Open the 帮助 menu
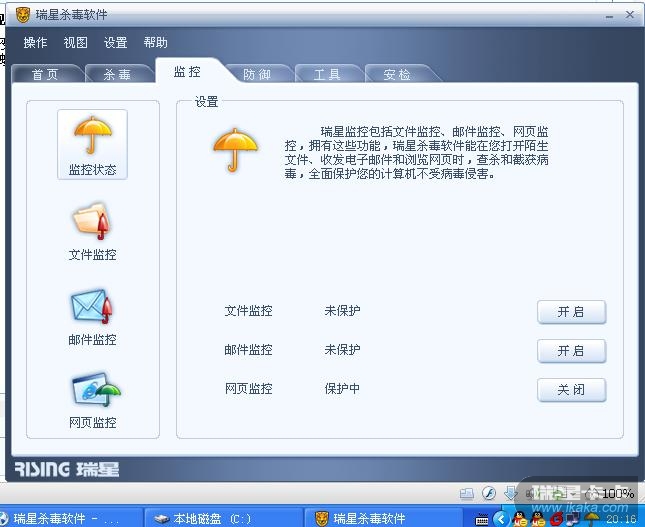 (155, 42)
